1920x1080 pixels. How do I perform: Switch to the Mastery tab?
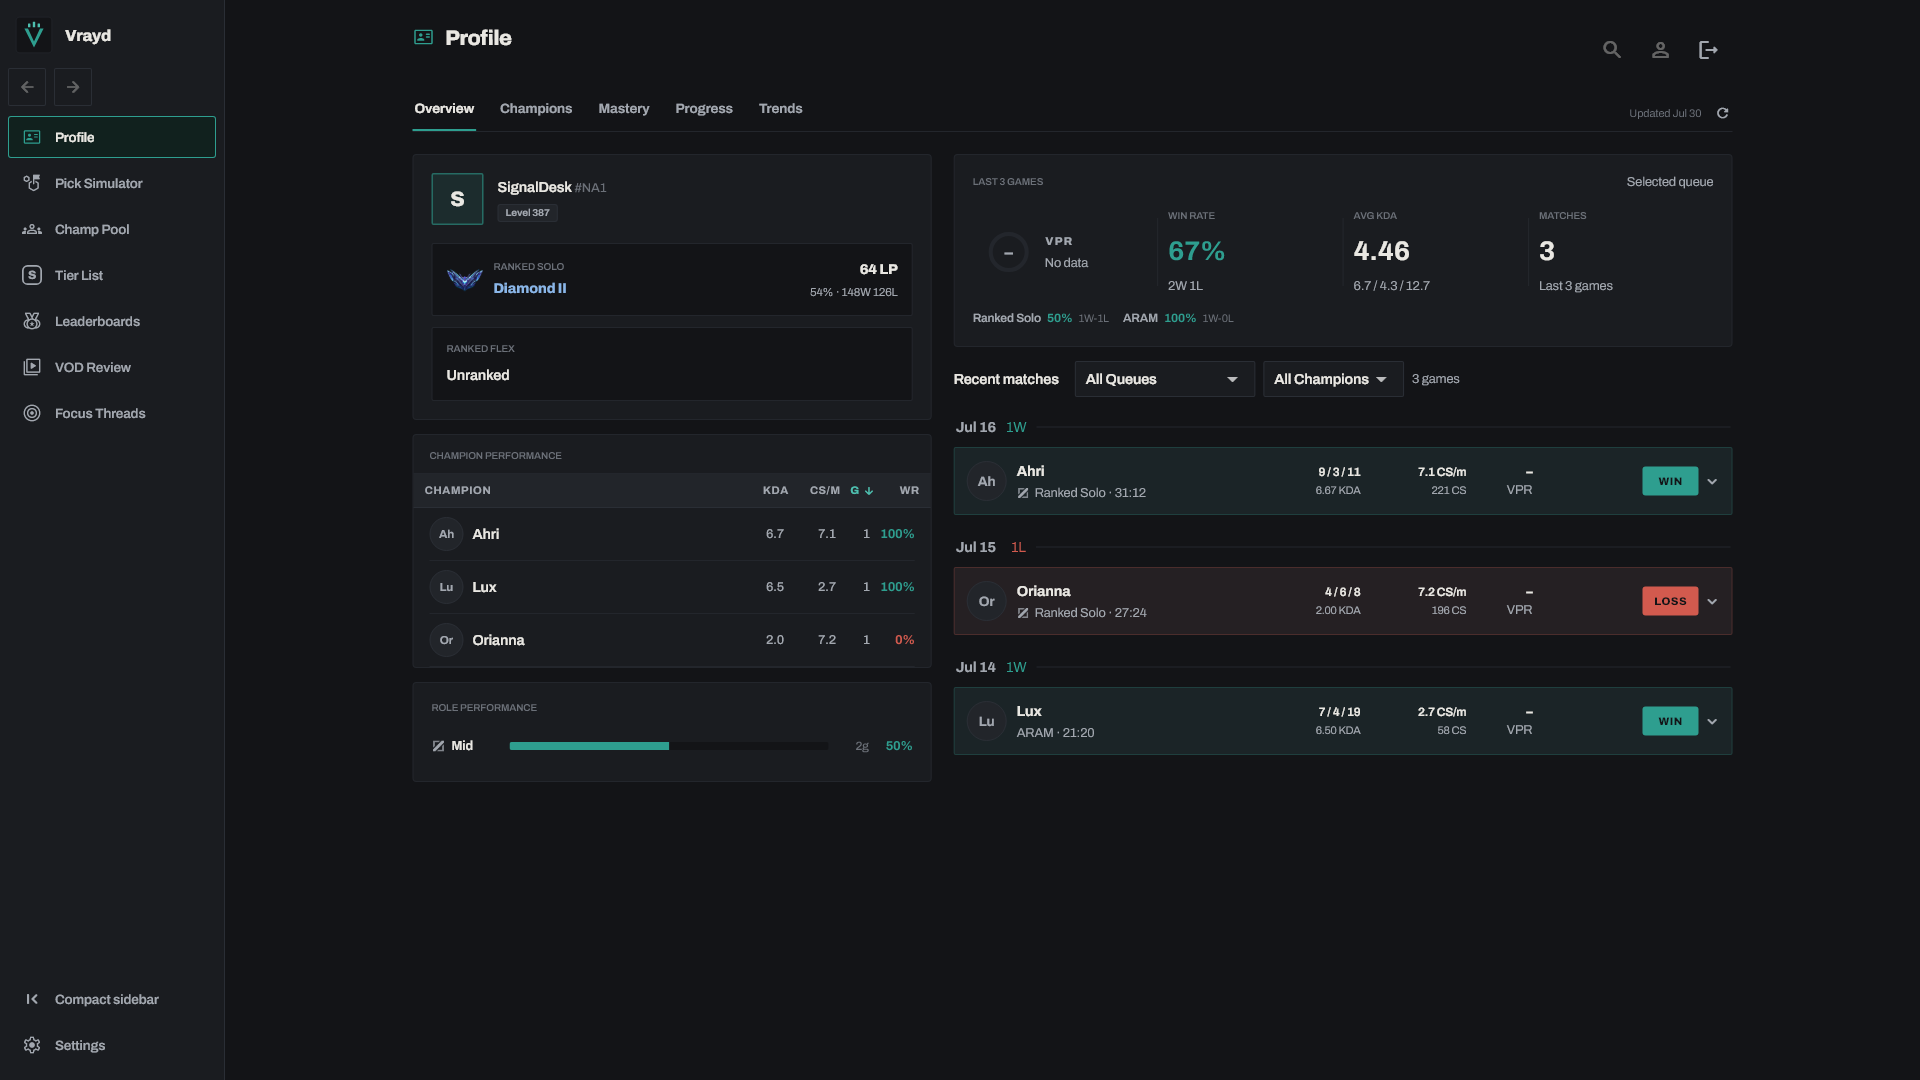click(x=624, y=108)
